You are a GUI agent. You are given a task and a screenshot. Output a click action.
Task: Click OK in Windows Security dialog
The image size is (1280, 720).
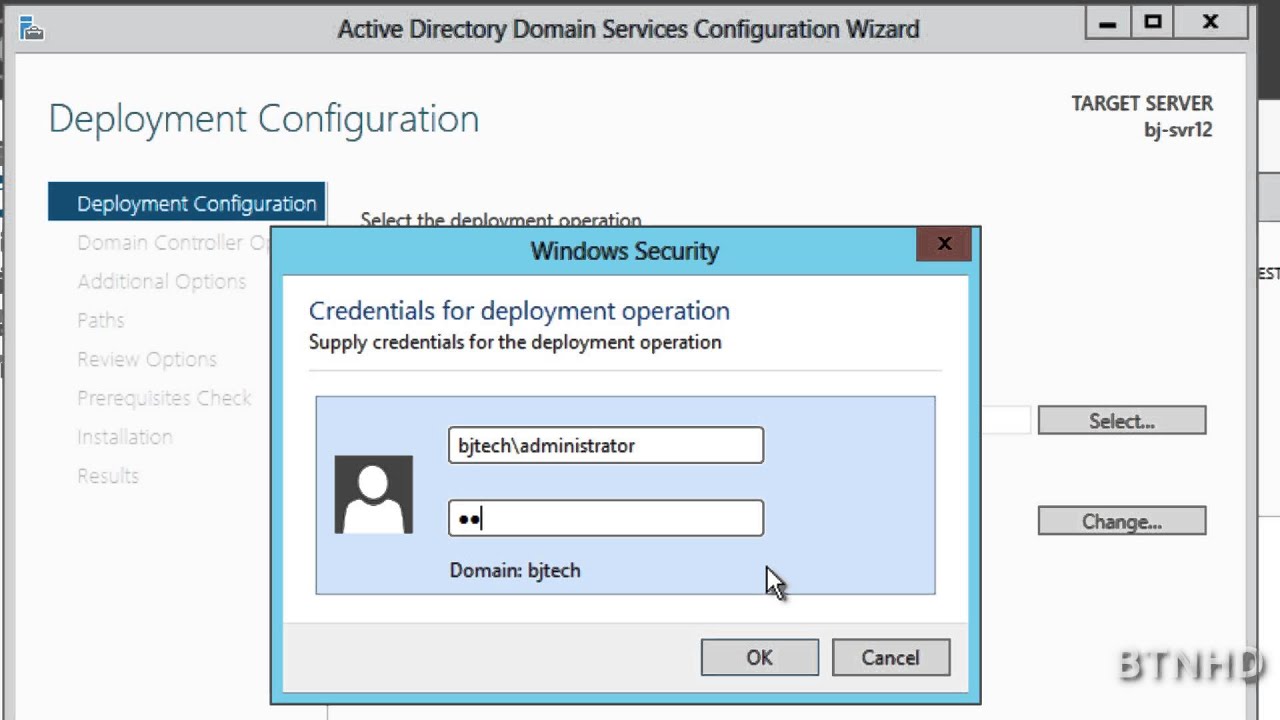pos(759,657)
